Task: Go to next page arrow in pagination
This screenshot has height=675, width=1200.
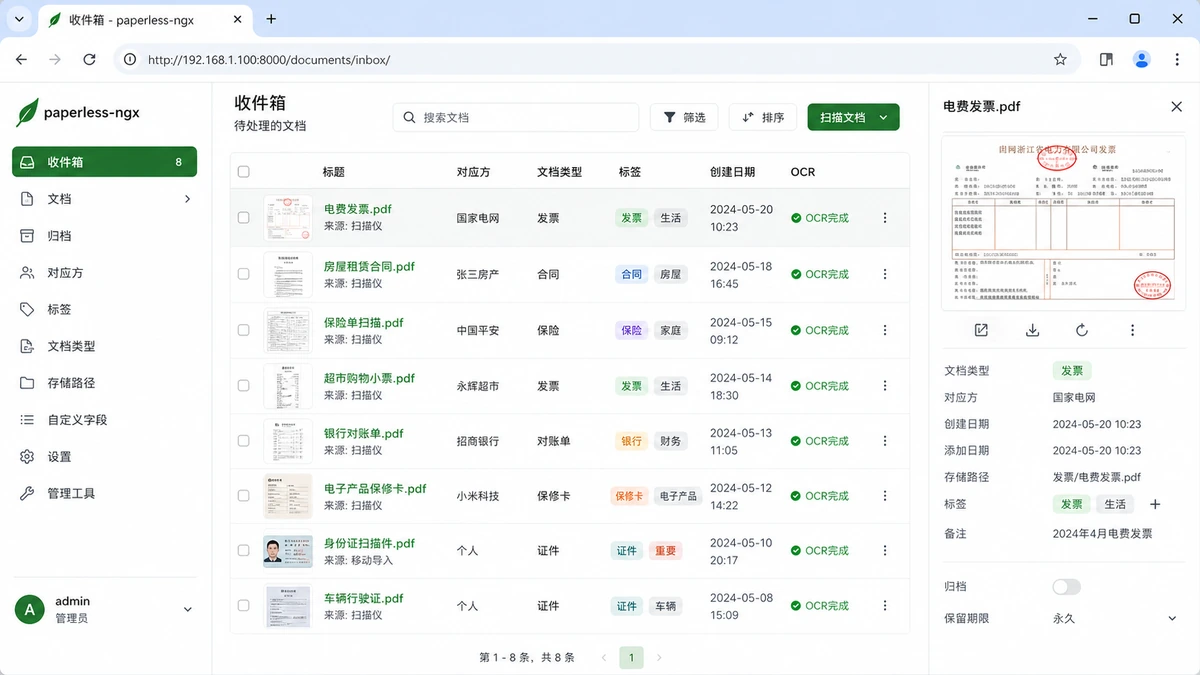Action: [659, 658]
